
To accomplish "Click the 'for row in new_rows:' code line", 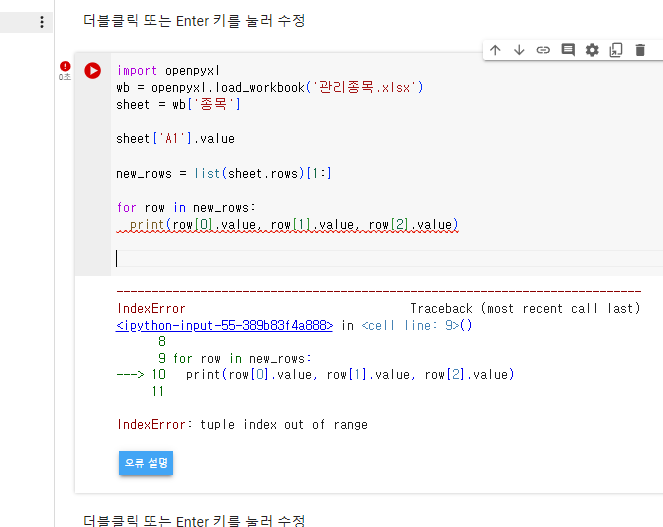I will tap(186, 208).
